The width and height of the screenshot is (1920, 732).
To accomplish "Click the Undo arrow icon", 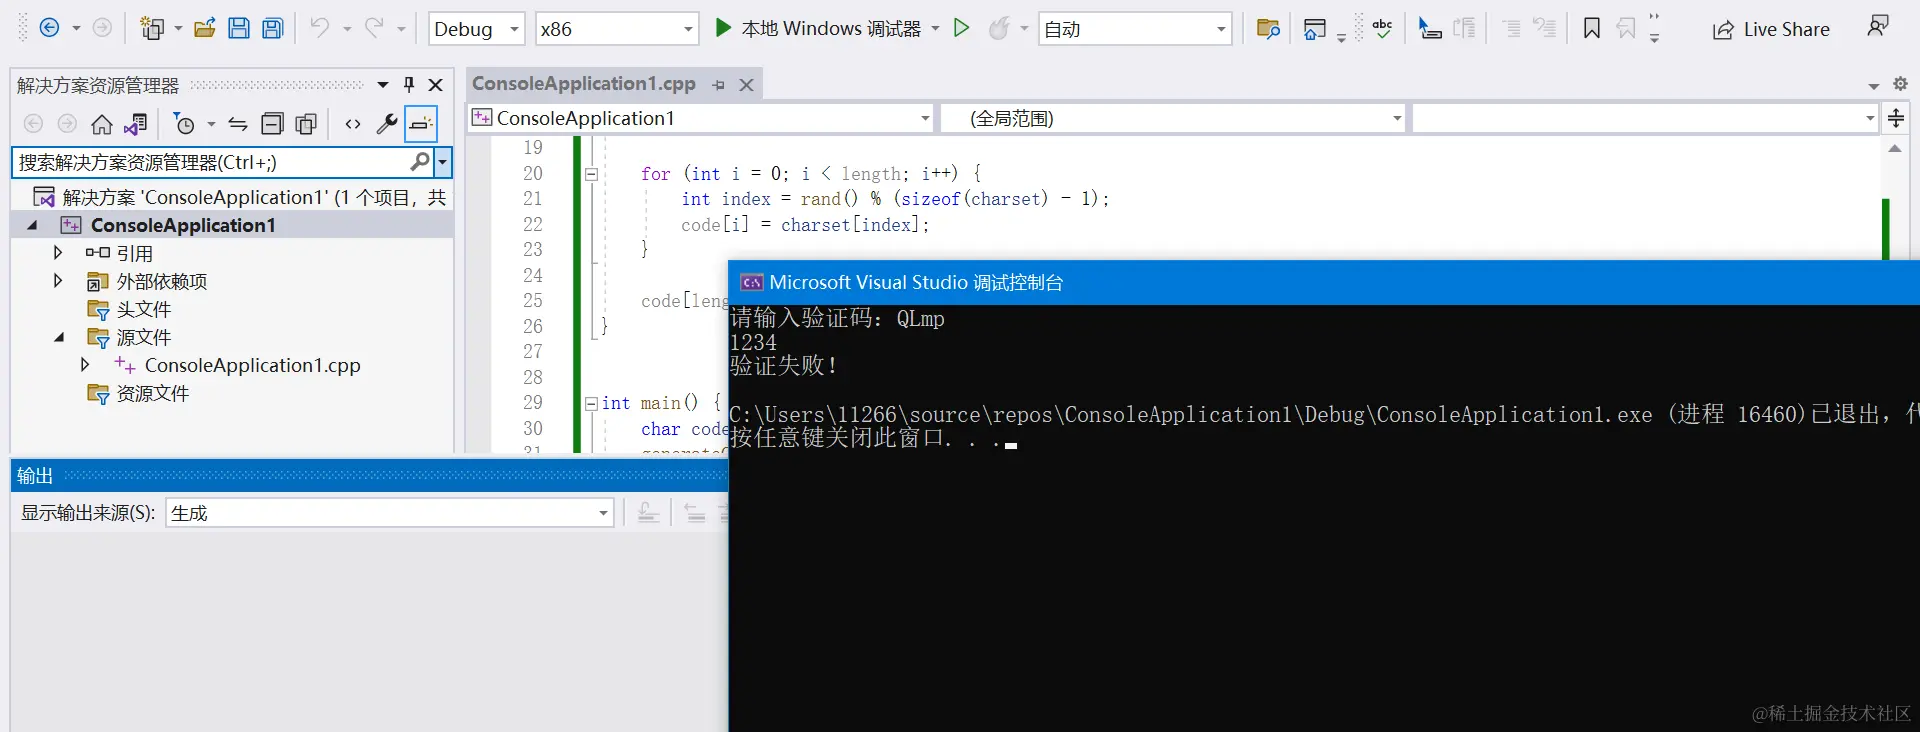I will [319, 28].
